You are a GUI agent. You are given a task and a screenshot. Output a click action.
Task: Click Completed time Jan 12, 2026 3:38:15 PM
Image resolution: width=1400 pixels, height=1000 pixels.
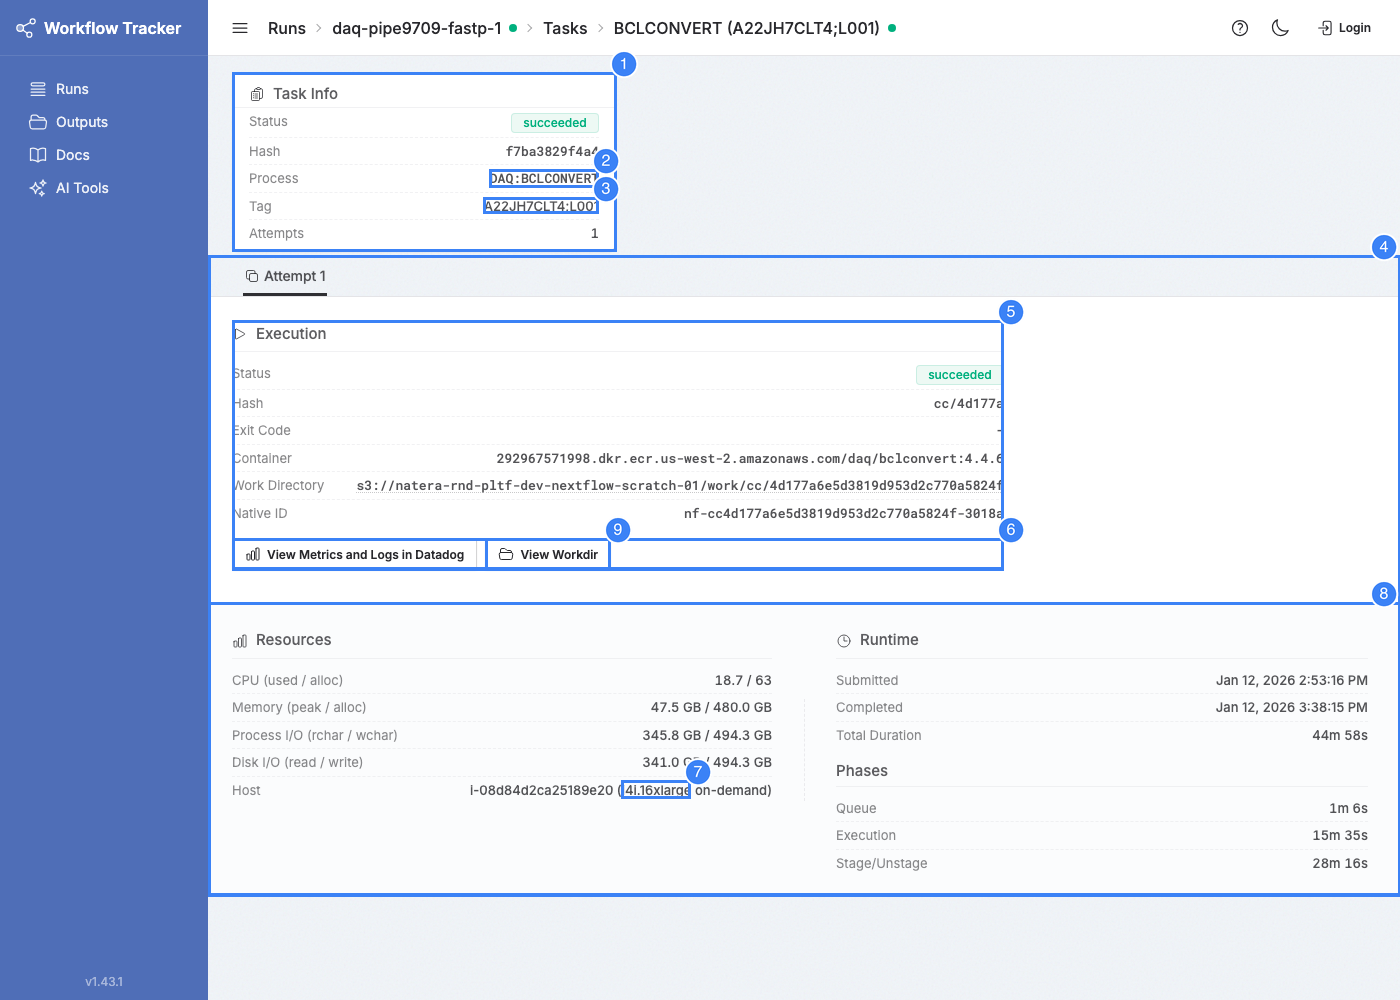click(1292, 707)
